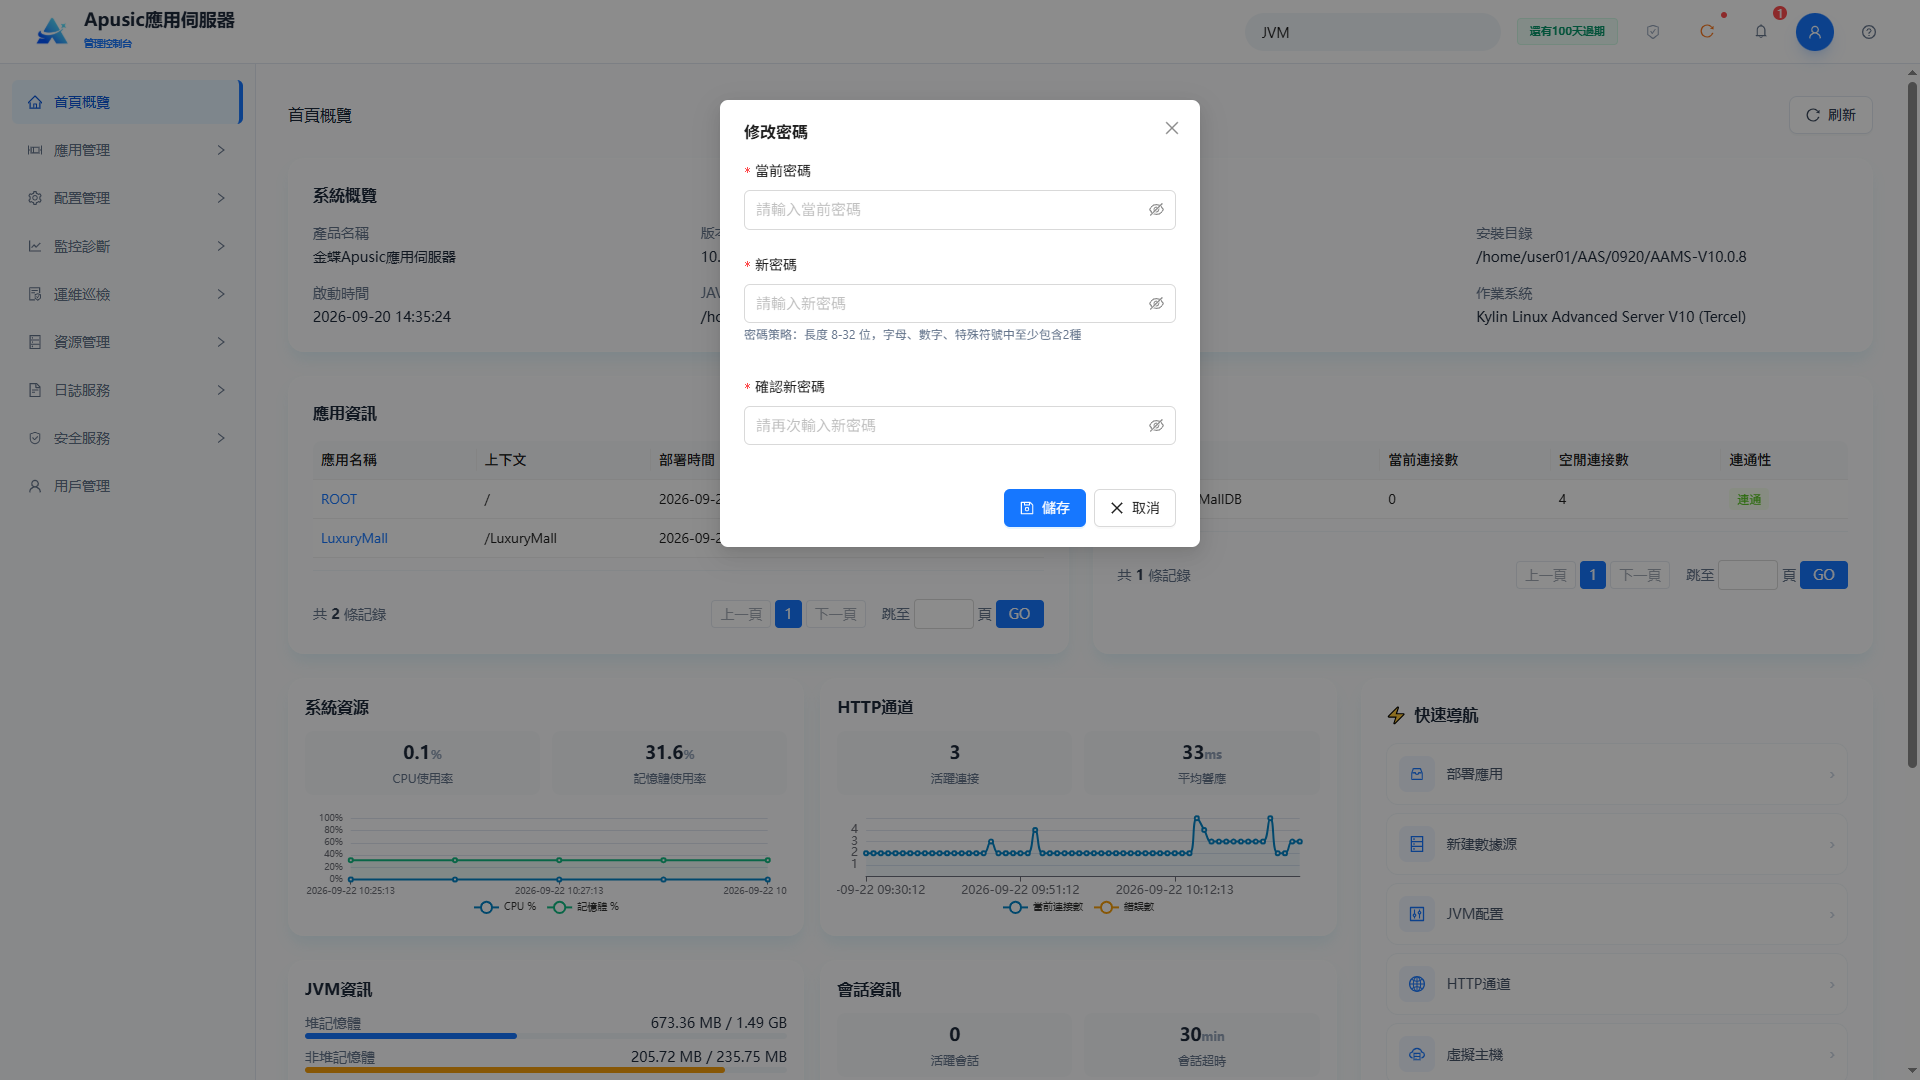This screenshot has width=1920, height=1080.
Task: Open the shield security icon in header
Action: [x=1653, y=32]
